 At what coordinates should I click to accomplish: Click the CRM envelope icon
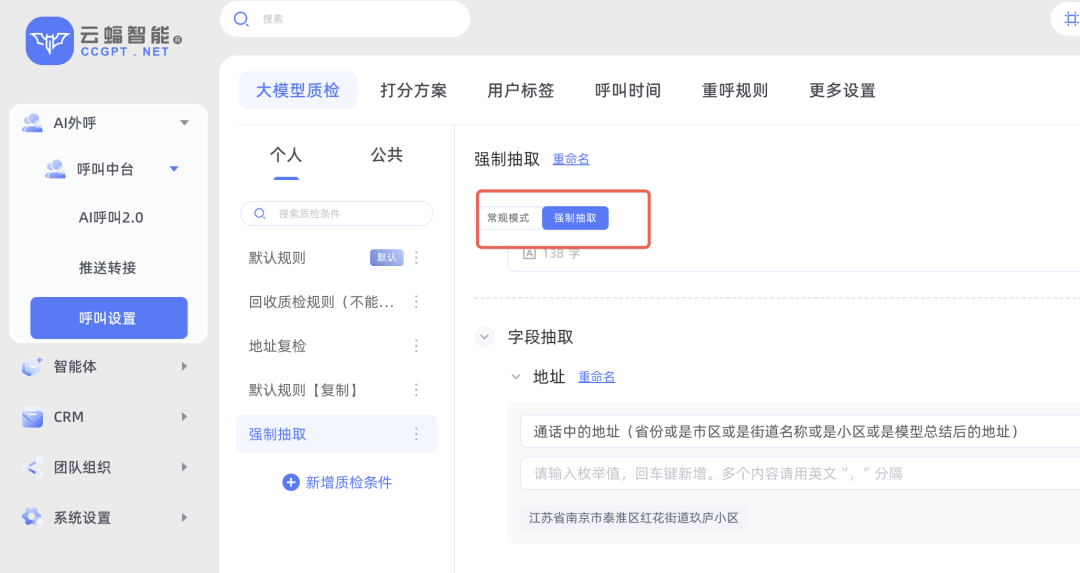point(32,417)
